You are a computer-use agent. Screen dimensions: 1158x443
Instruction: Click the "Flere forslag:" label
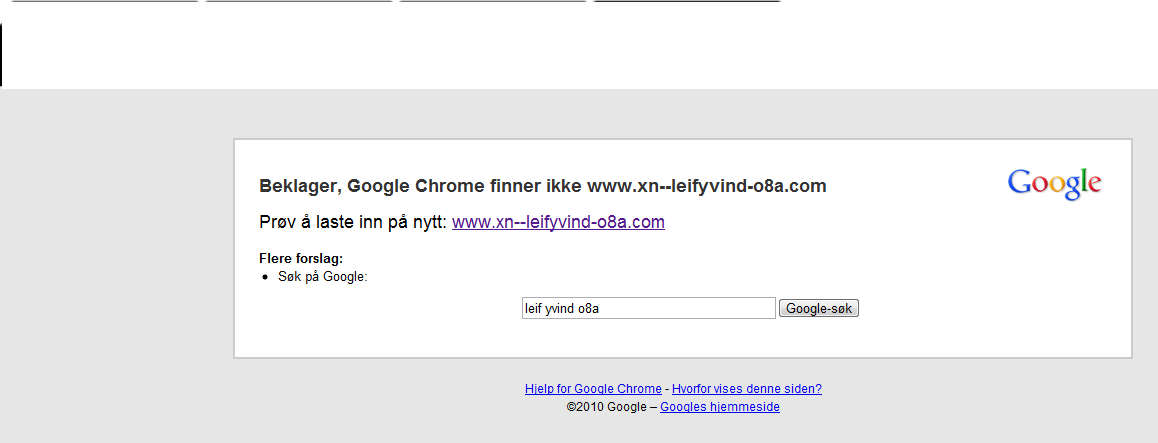(x=301, y=258)
